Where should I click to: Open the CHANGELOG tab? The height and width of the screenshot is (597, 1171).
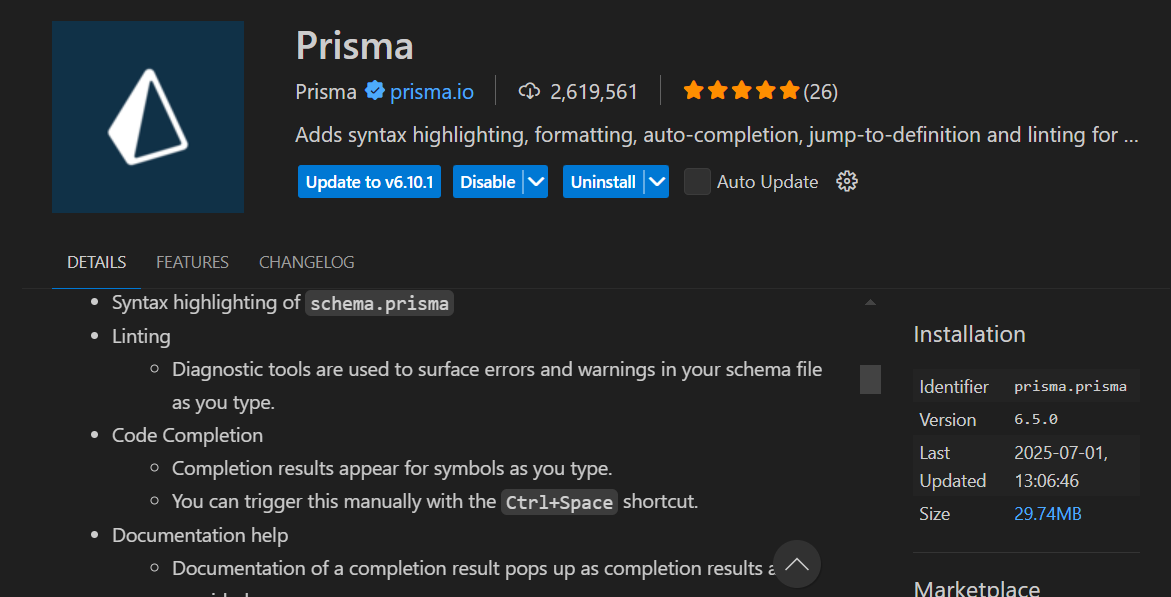307,262
